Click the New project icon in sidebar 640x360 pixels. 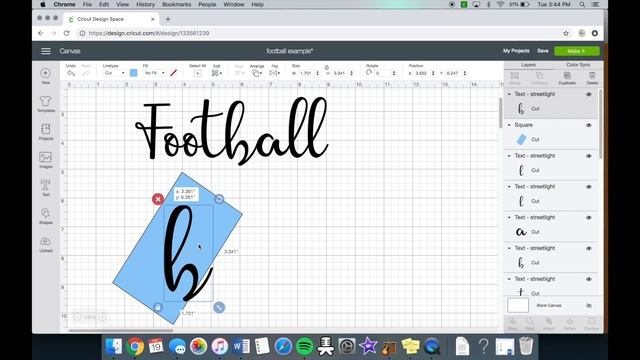[45, 73]
